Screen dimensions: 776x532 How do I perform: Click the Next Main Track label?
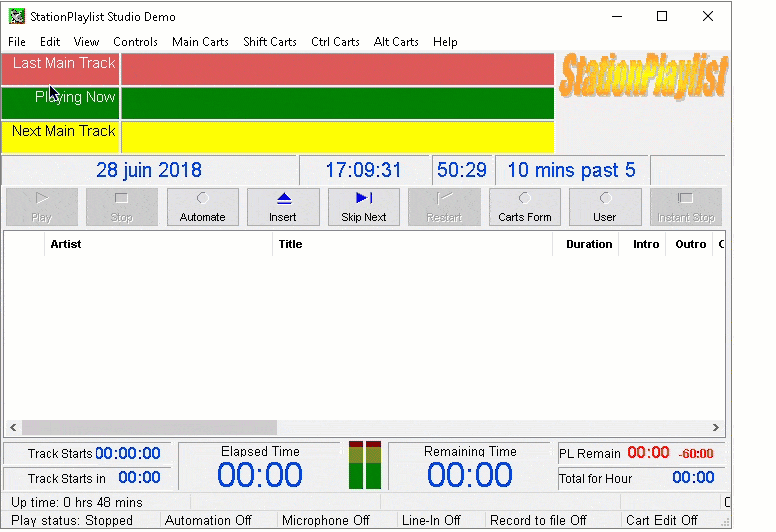click(61, 137)
